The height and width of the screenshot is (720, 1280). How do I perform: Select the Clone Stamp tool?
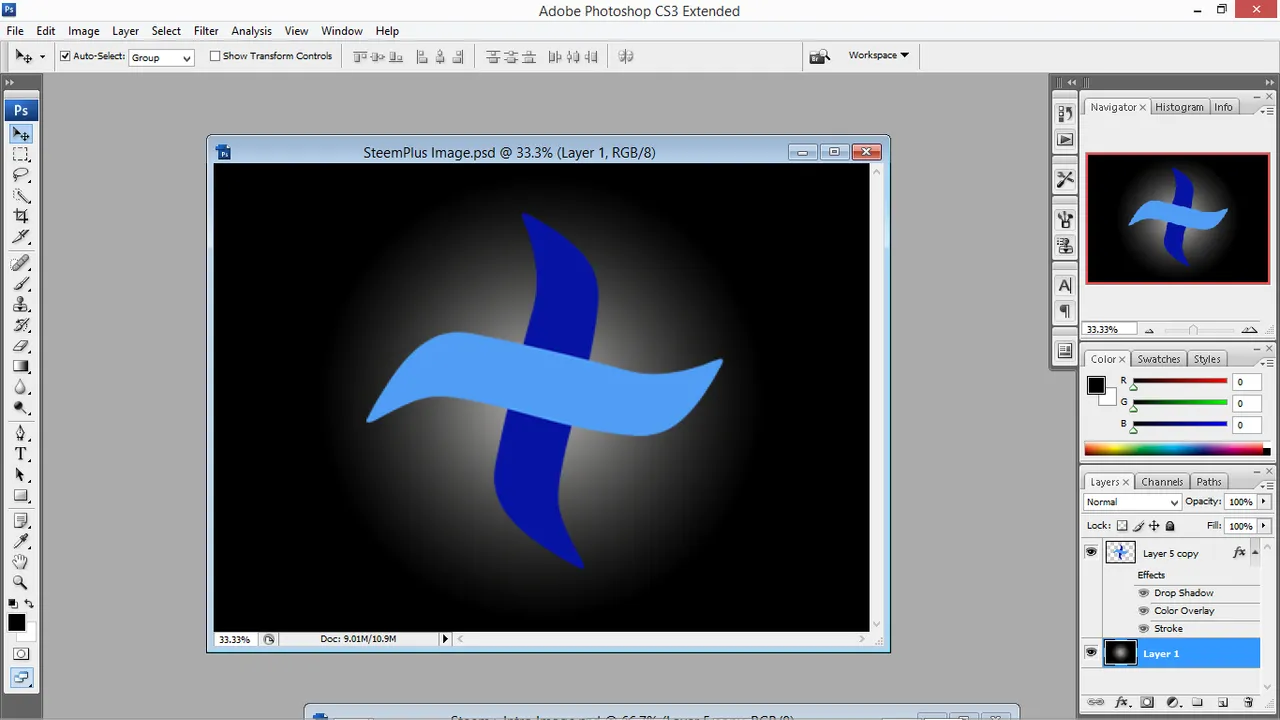point(21,305)
